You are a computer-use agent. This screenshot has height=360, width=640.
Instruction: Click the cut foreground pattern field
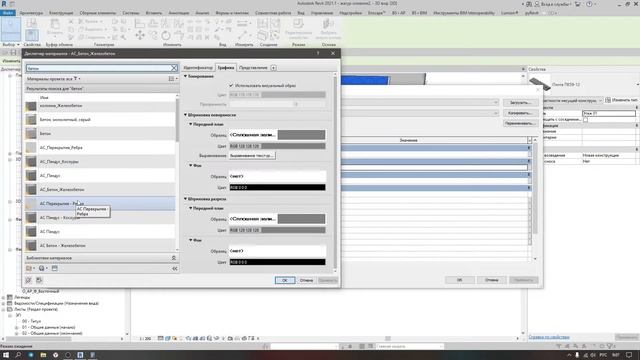pos(277,219)
